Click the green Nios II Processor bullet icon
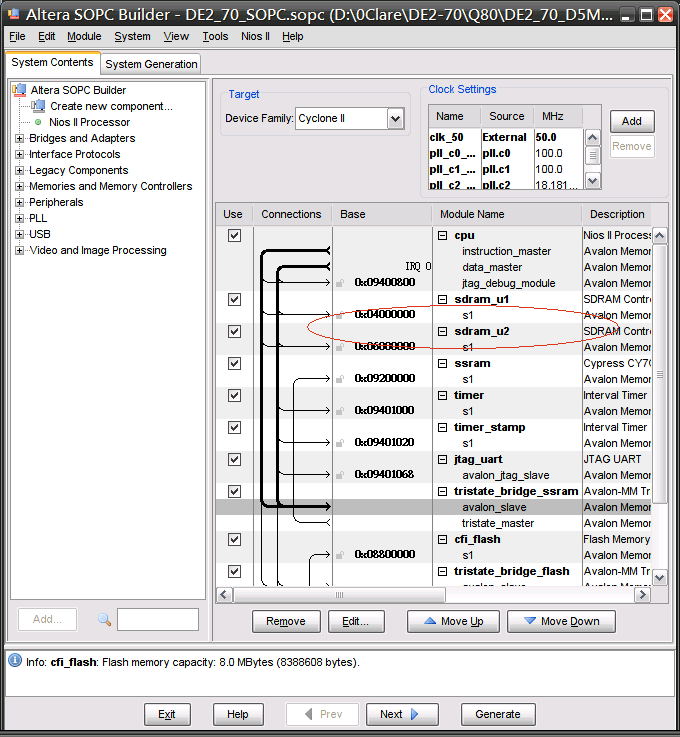 click(39, 122)
